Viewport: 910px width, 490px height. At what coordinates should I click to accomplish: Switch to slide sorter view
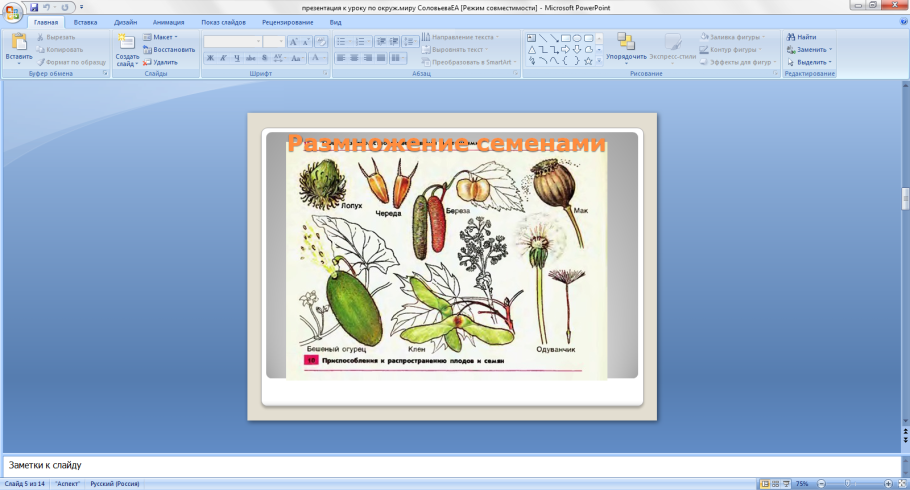pos(775,484)
